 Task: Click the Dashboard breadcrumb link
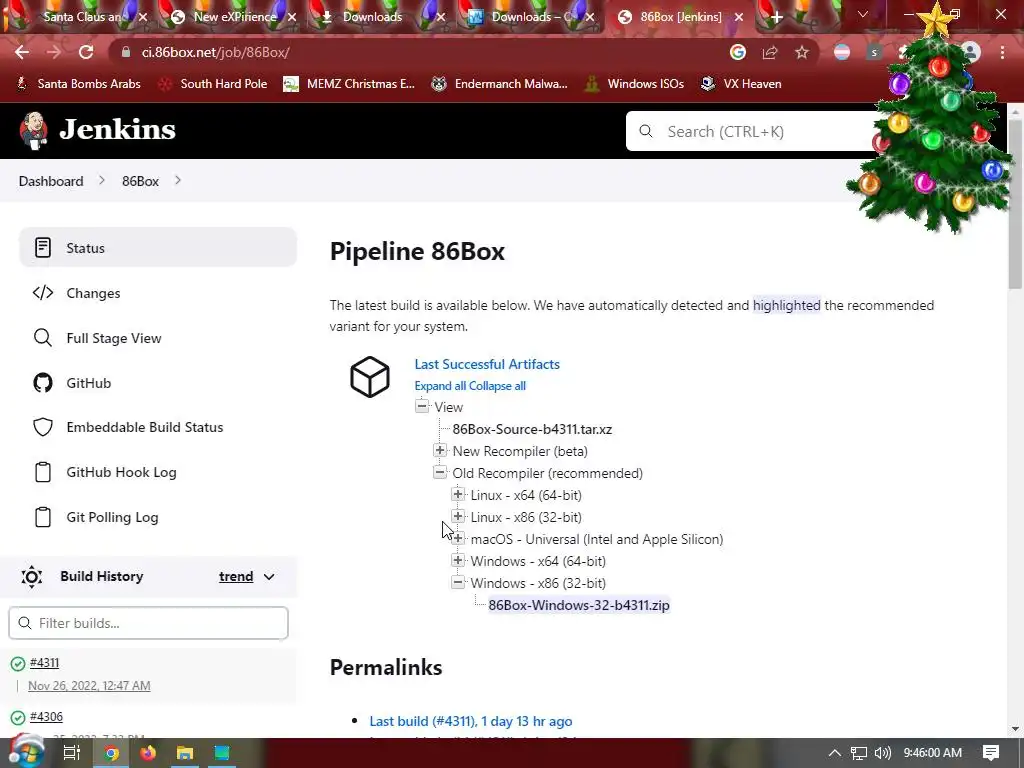[x=51, y=181]
